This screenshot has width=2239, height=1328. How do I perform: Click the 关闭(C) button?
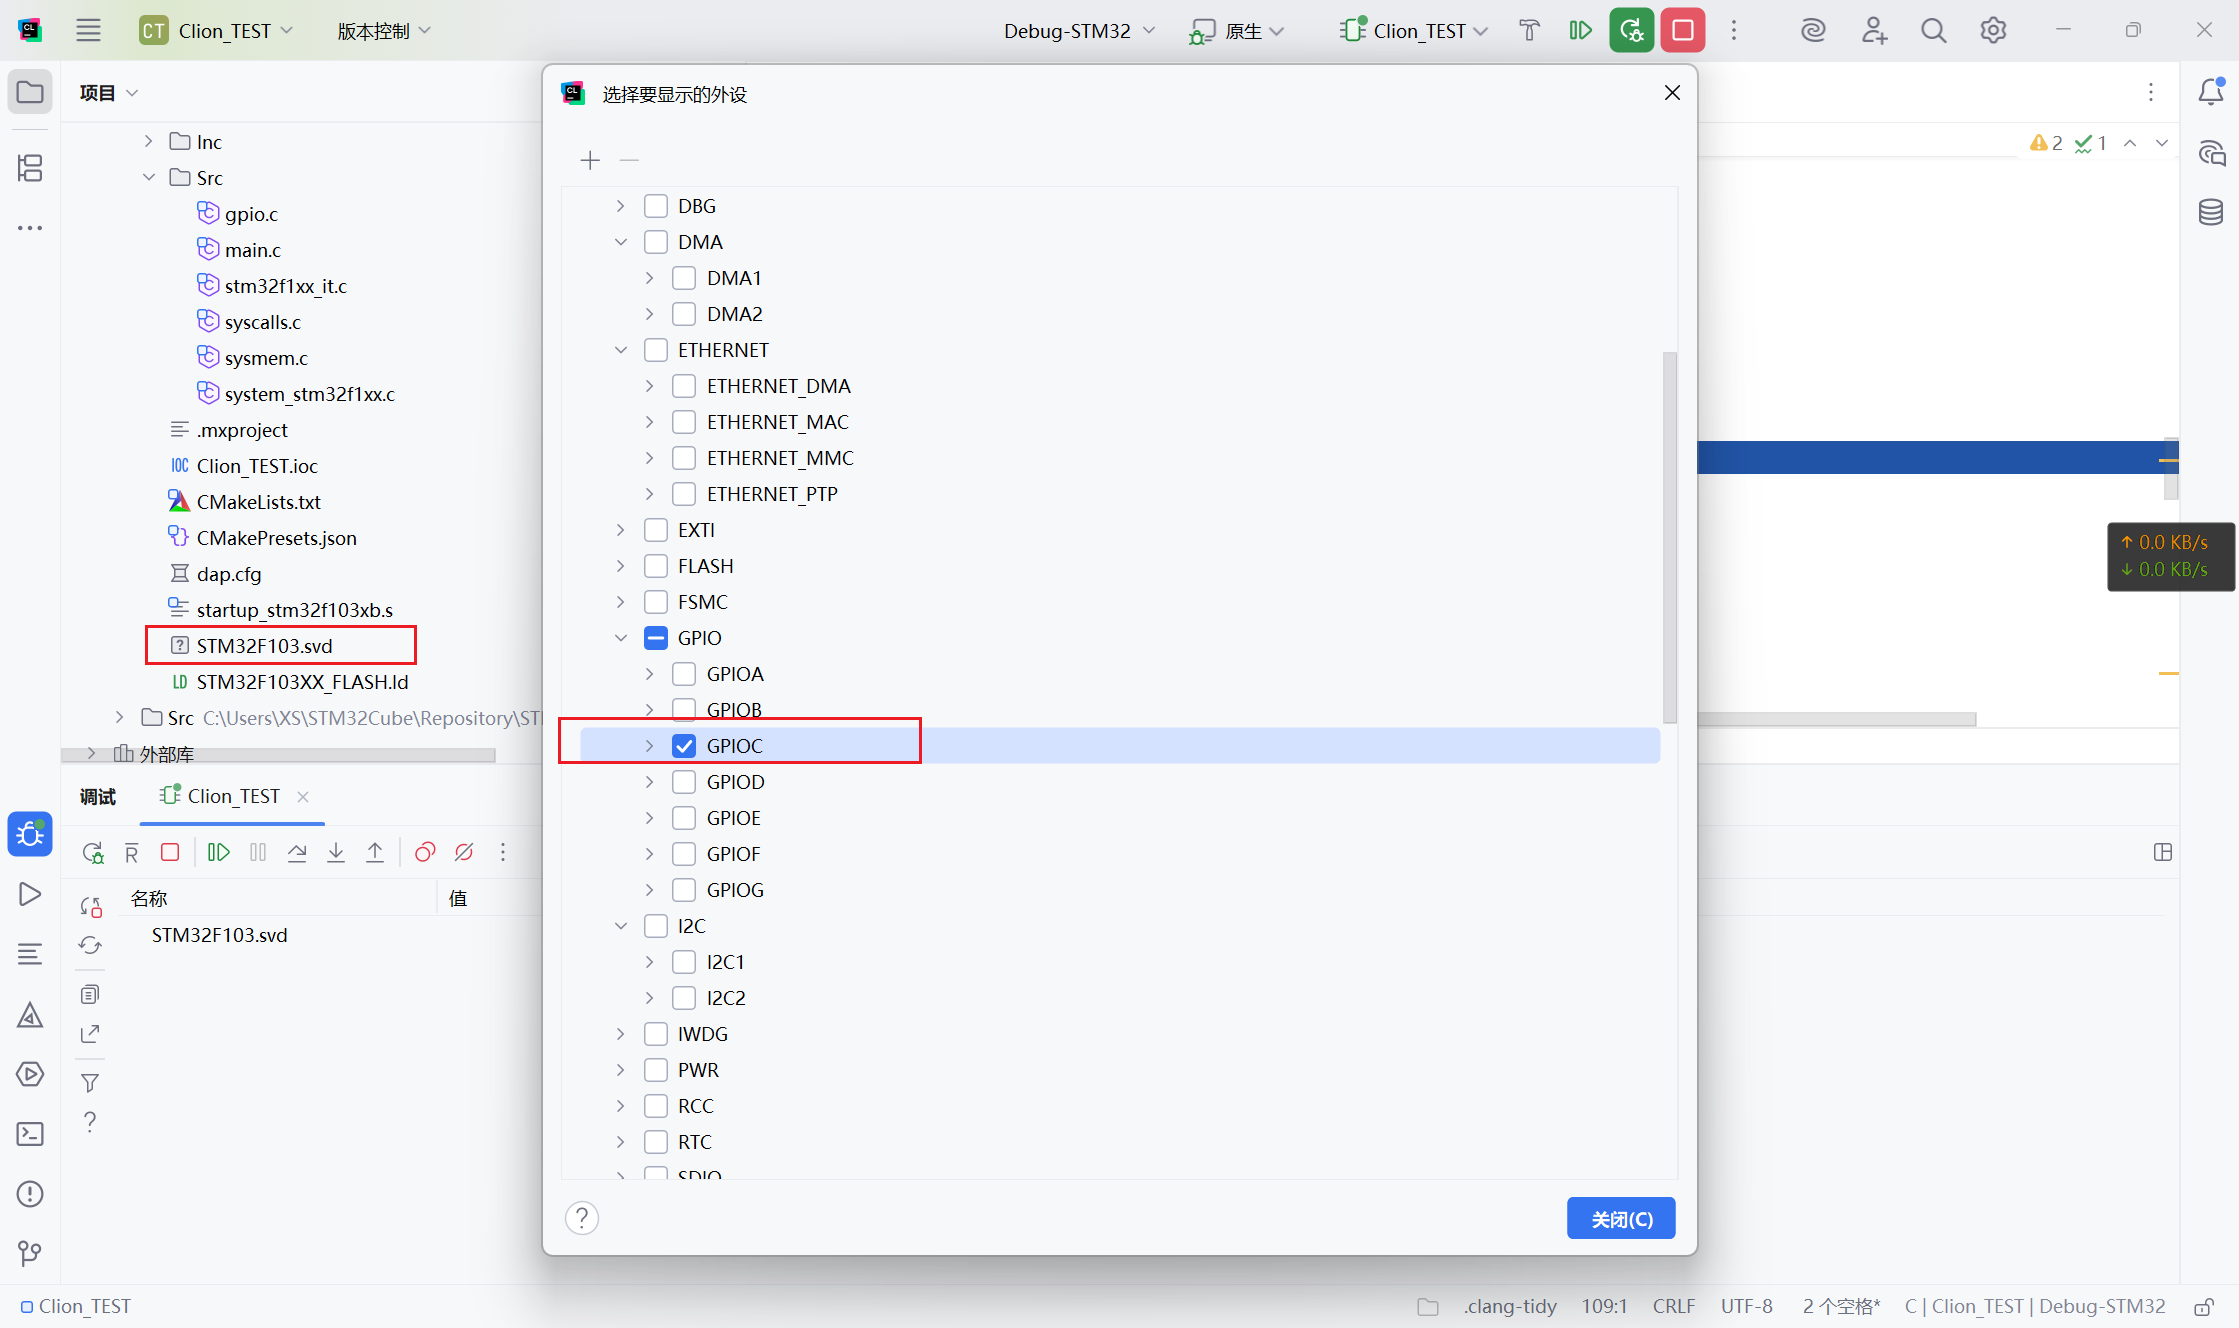click(1620, 1219)
